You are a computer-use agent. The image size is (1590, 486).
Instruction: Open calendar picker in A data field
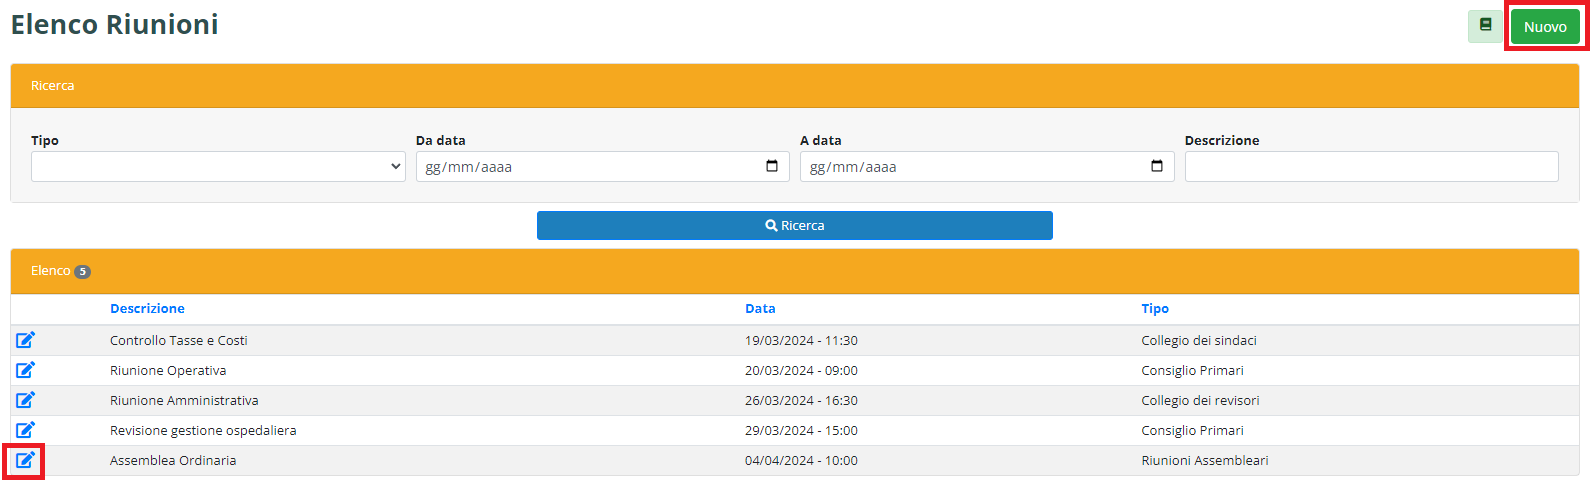click(1157, 166)
